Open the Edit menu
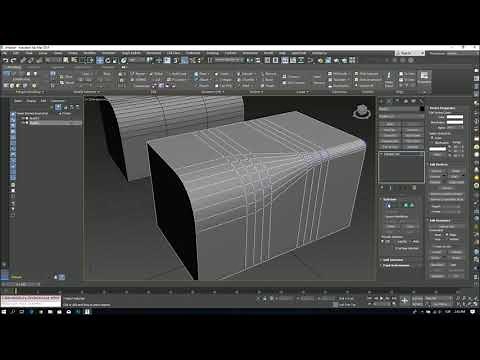The width and height of the screenshot is (480, 360). pyautogui.click(x=16, y=53)
